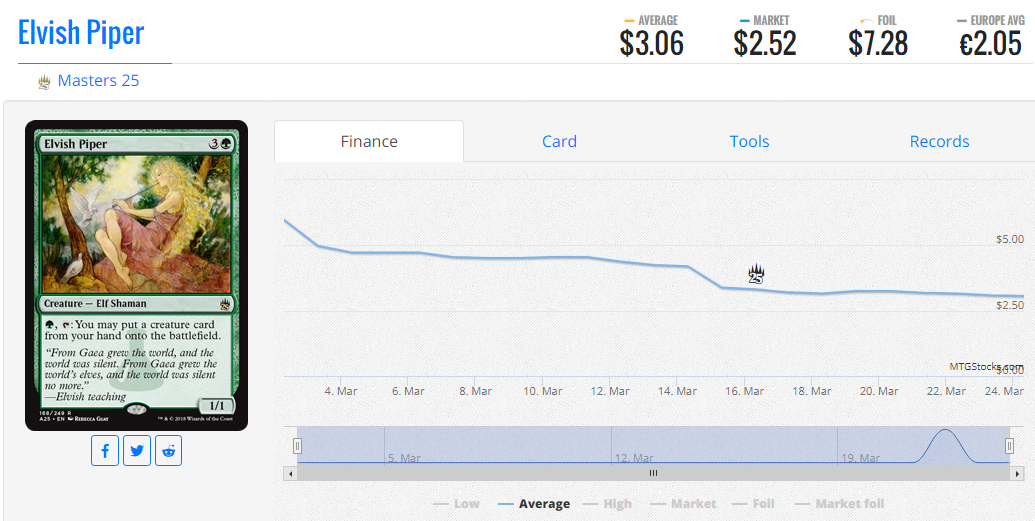Click left handle of chart range navigator
This screenshot has width=1035, height=521.
pos(297,446)
